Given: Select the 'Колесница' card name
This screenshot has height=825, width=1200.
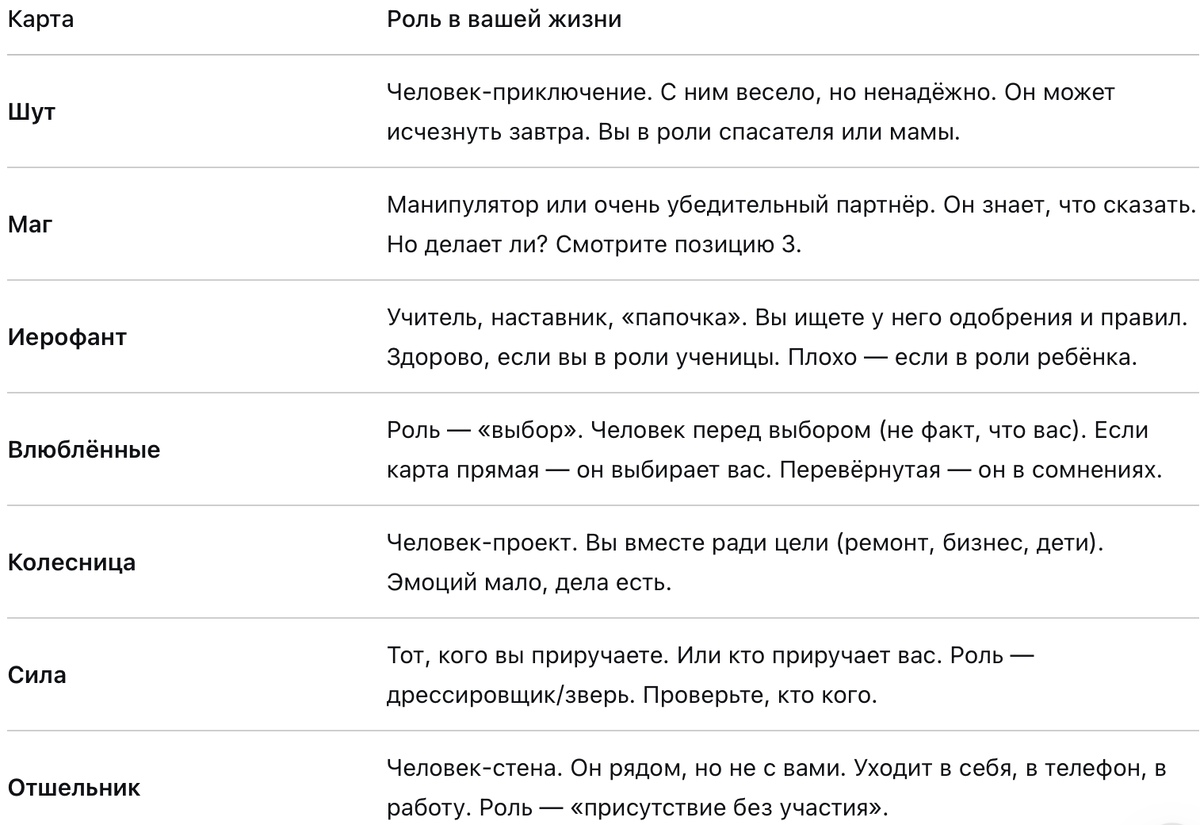Looking at the screenshot, I should tap(72, 562).
